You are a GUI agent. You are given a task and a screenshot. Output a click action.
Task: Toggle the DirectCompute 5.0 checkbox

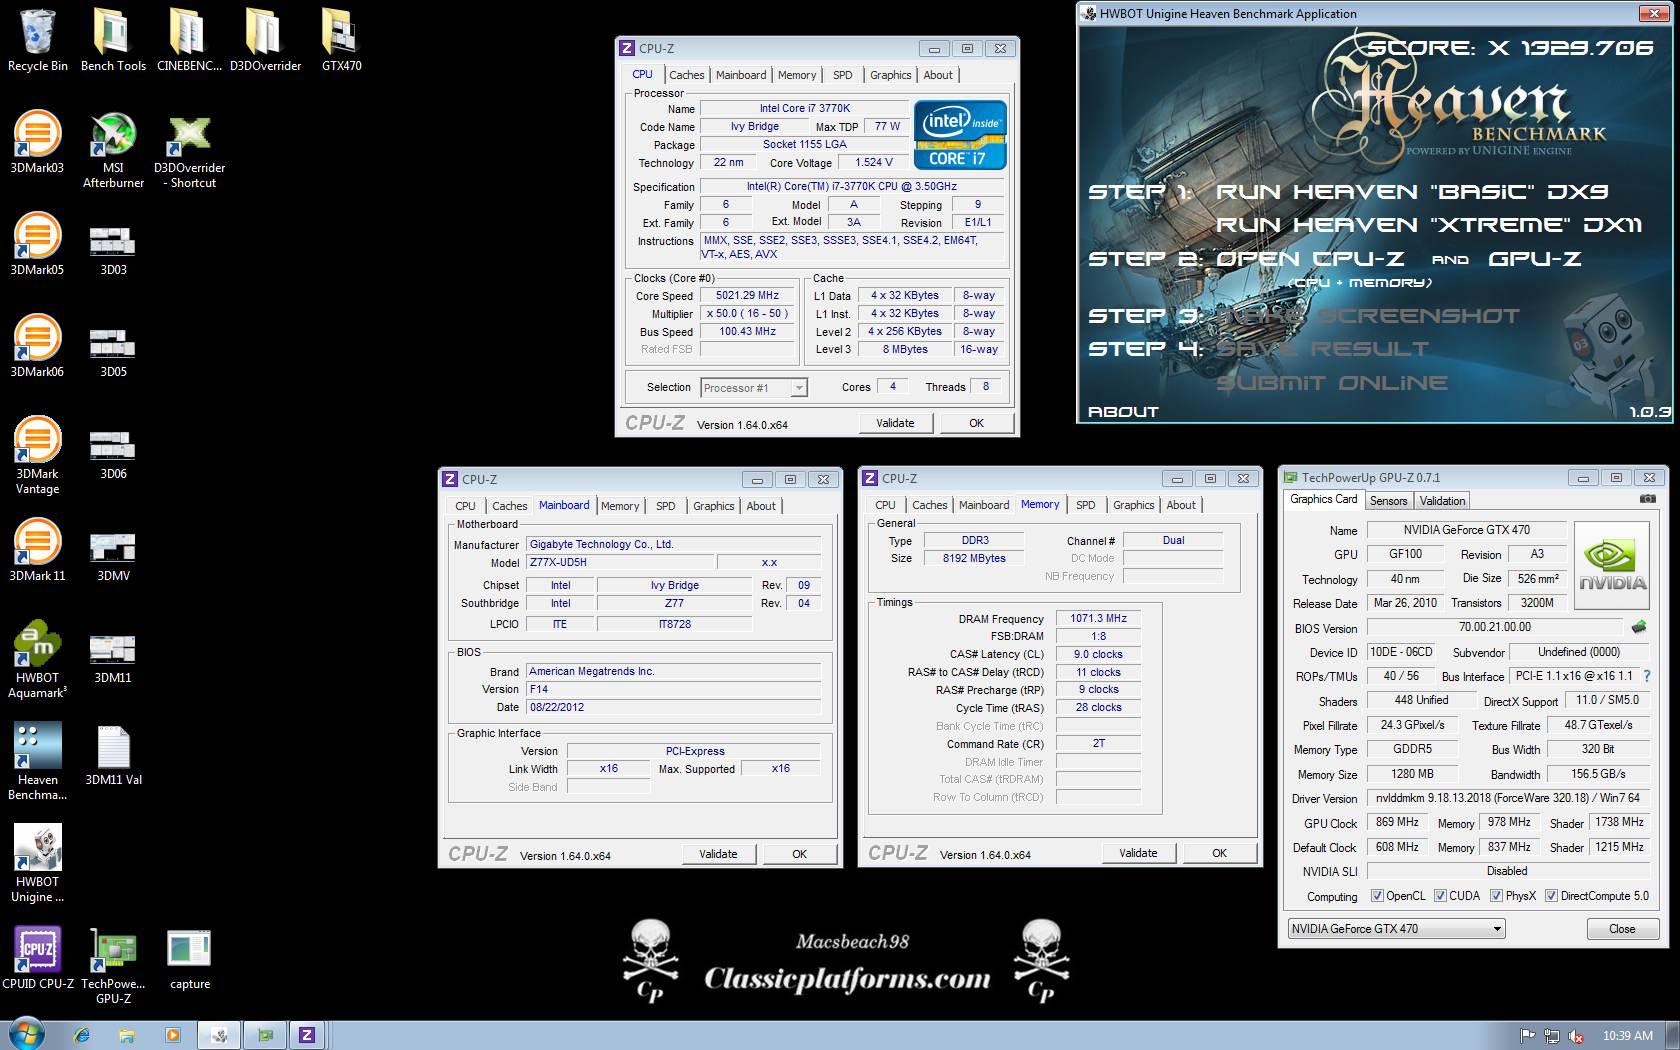[x=1551, y=896]
